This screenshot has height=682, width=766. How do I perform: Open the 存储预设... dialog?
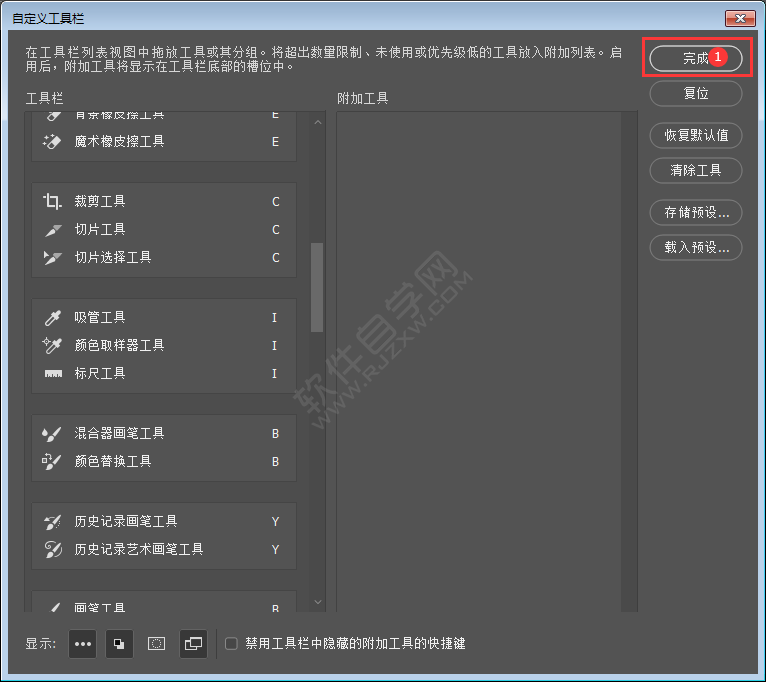pyautogui.click(x=695, y=213)
